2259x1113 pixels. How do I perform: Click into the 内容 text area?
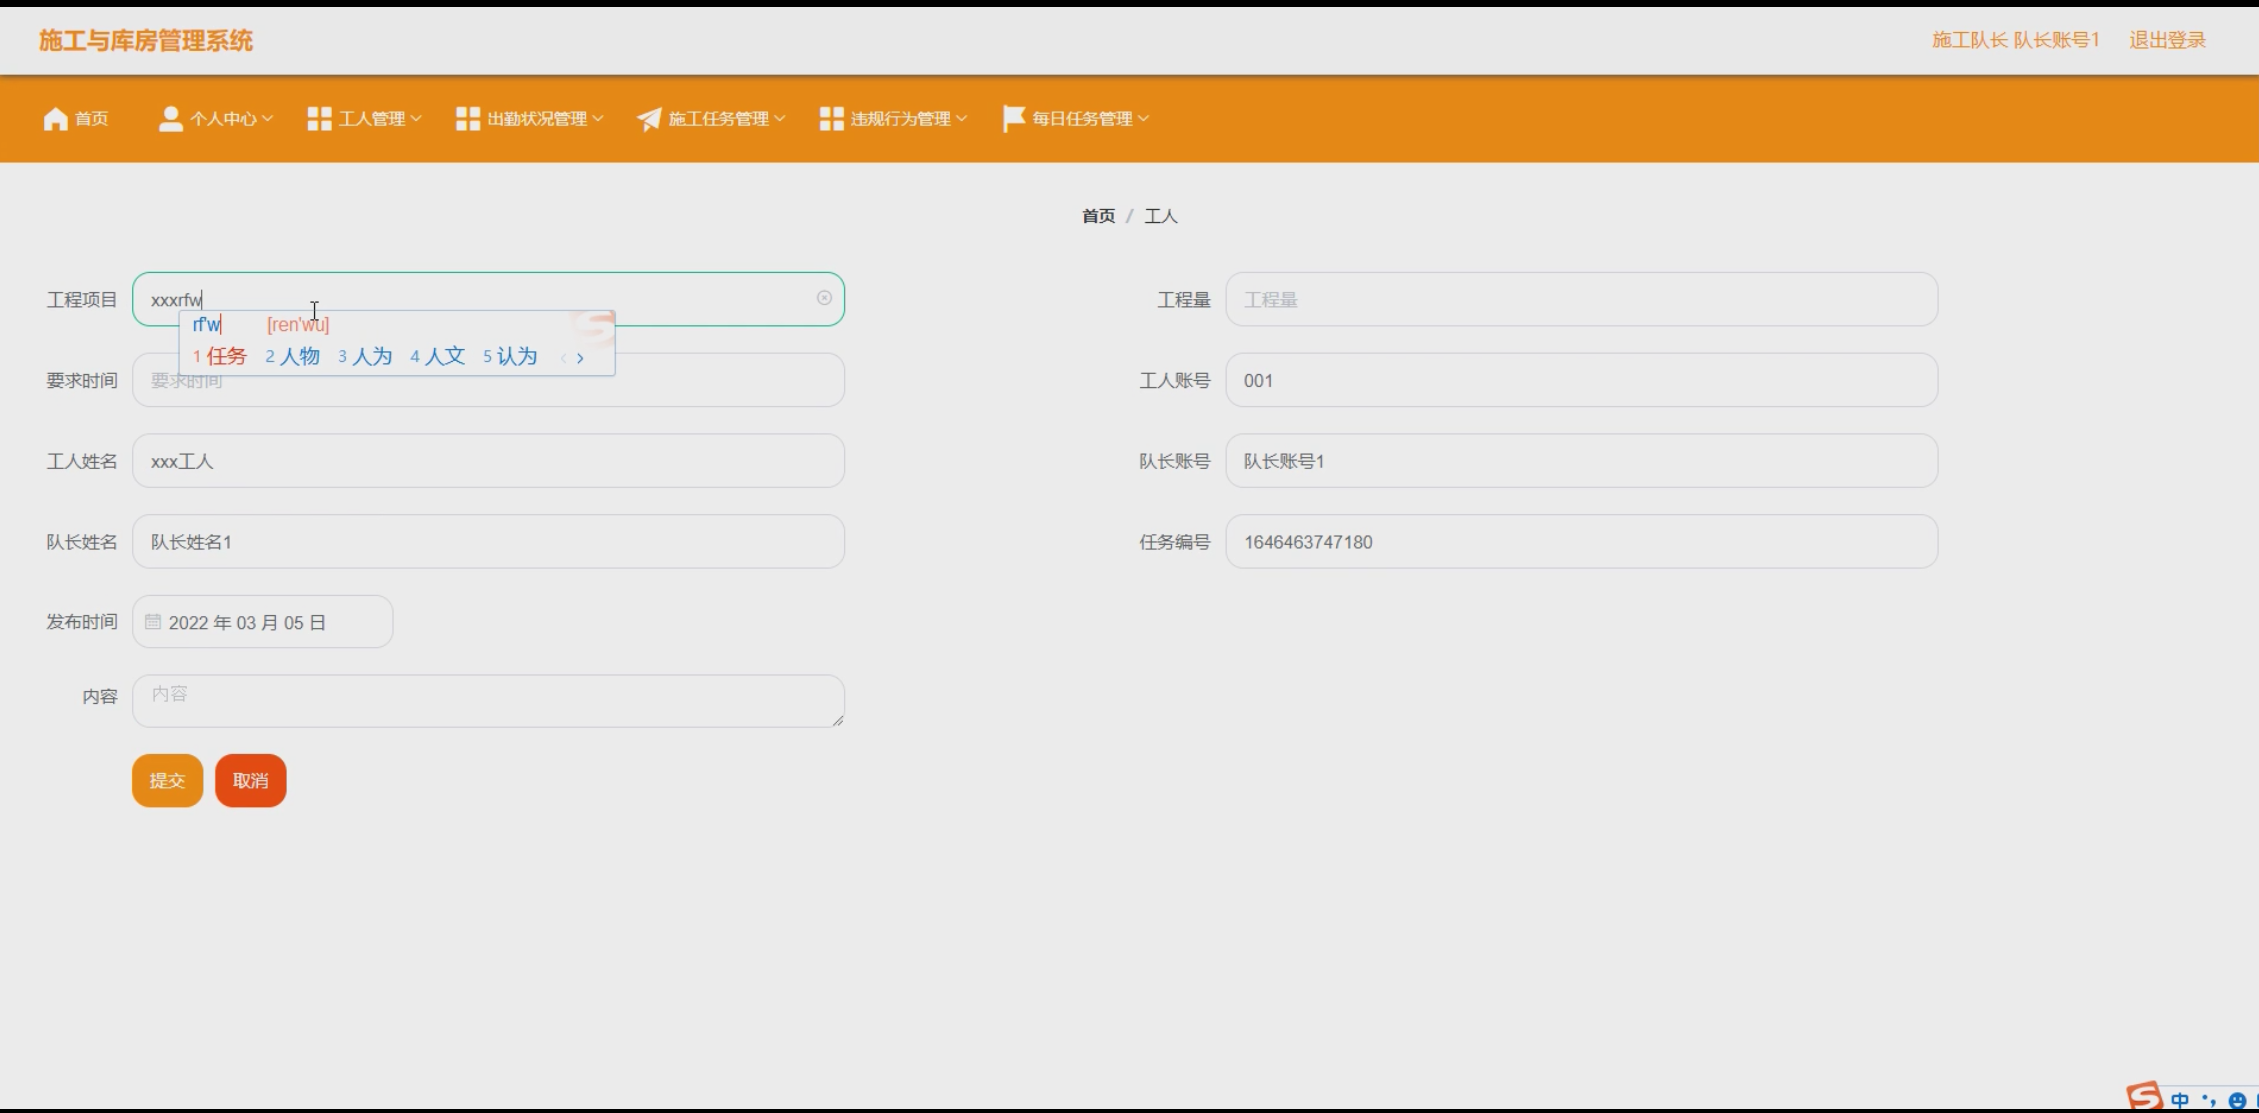click(x=488, y=700)
